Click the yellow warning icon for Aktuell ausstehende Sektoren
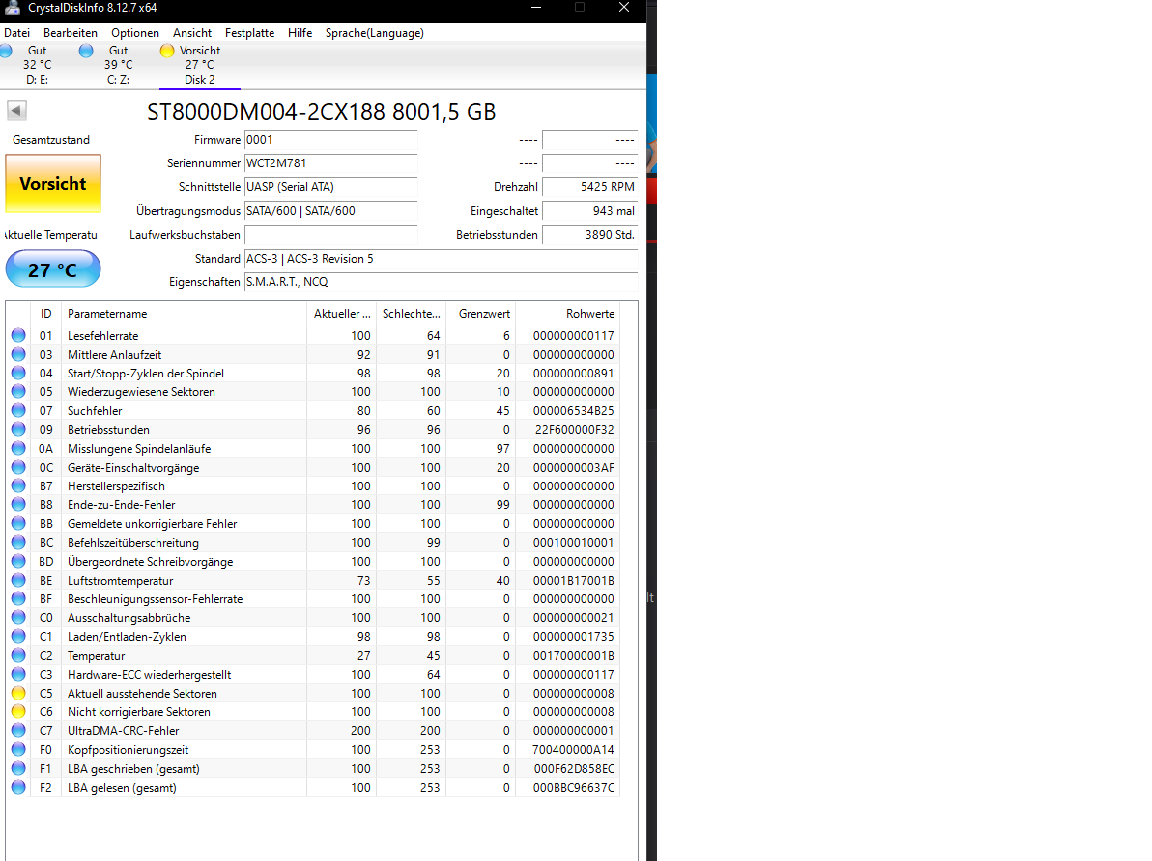The height and width of the screenshot is (861, 1152). pyautogui.click(x=18, y=694)
